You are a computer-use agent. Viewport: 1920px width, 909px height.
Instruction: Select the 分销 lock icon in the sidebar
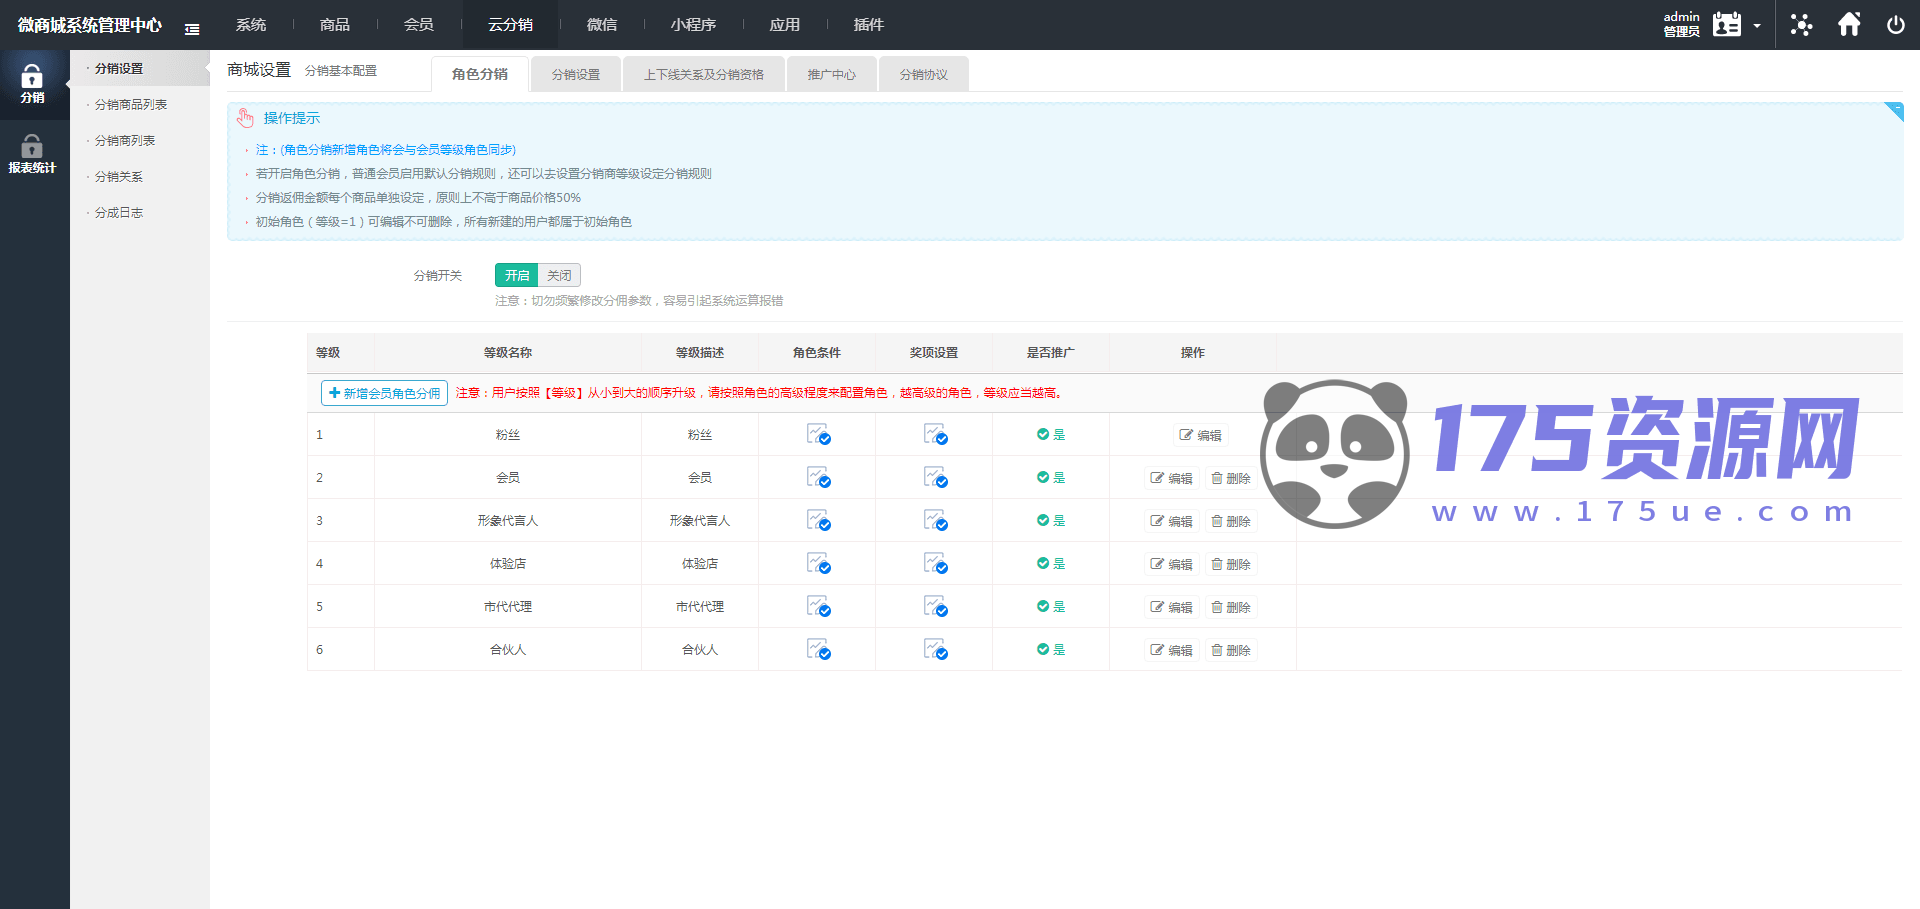(x=32, y=77)
